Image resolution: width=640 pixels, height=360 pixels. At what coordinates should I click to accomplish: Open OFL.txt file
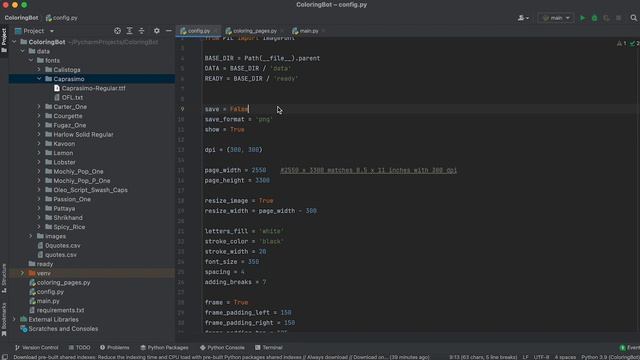pos(72,98)
